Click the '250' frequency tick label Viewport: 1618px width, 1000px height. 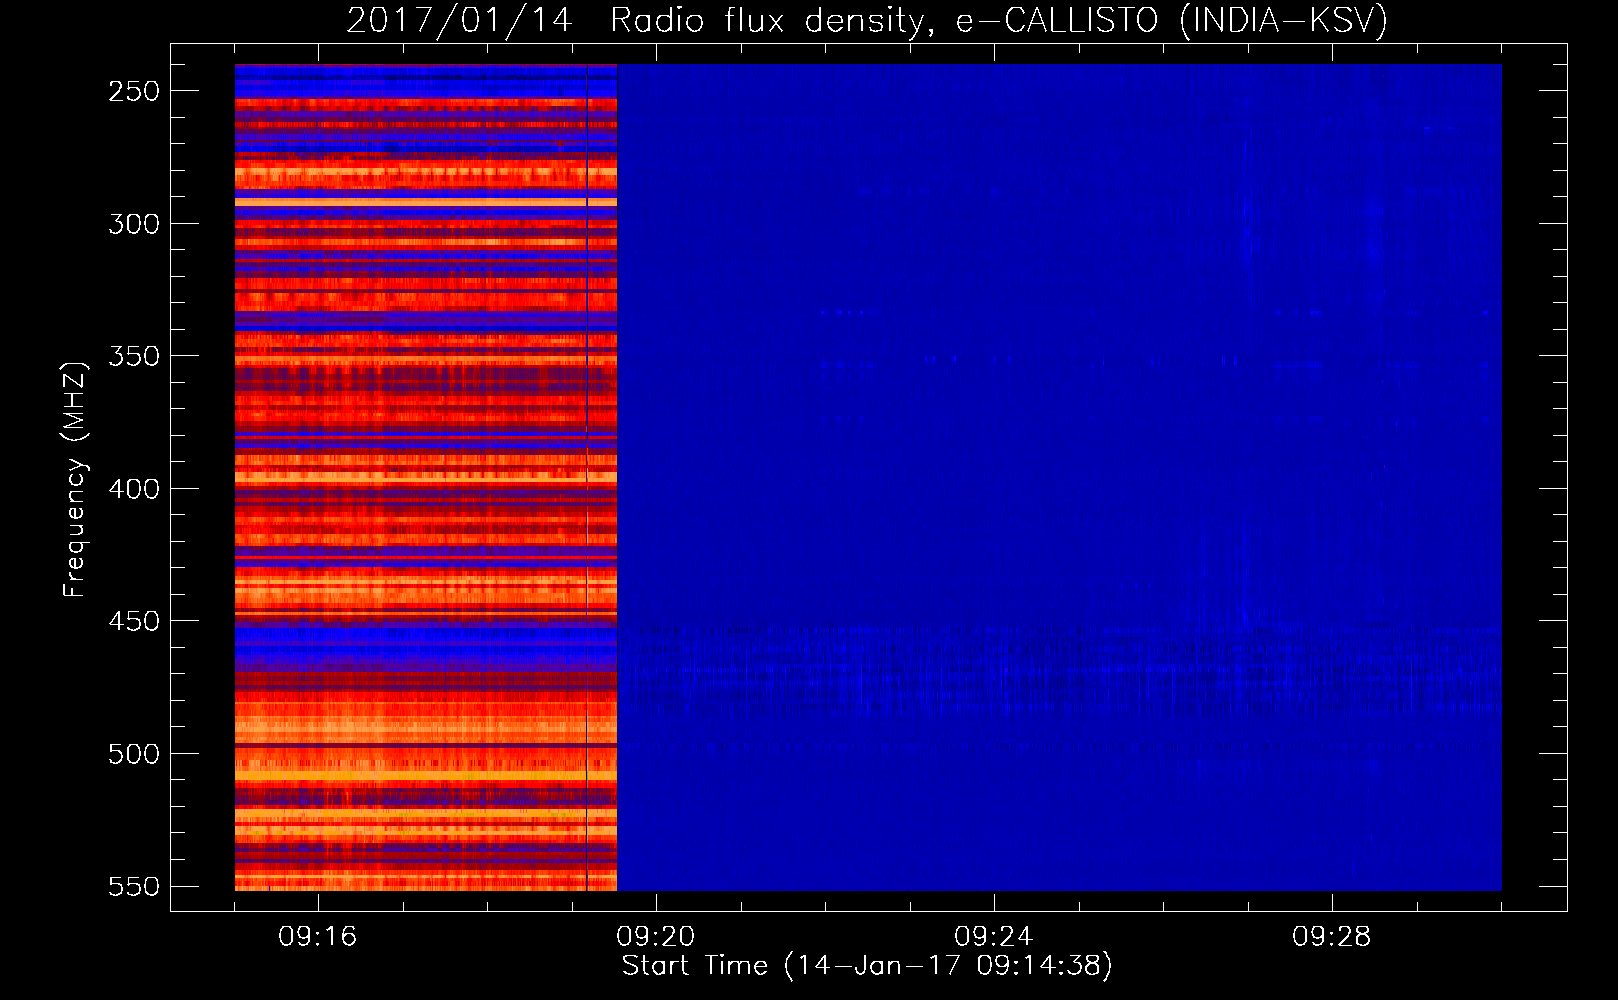[x=134, y=91]
